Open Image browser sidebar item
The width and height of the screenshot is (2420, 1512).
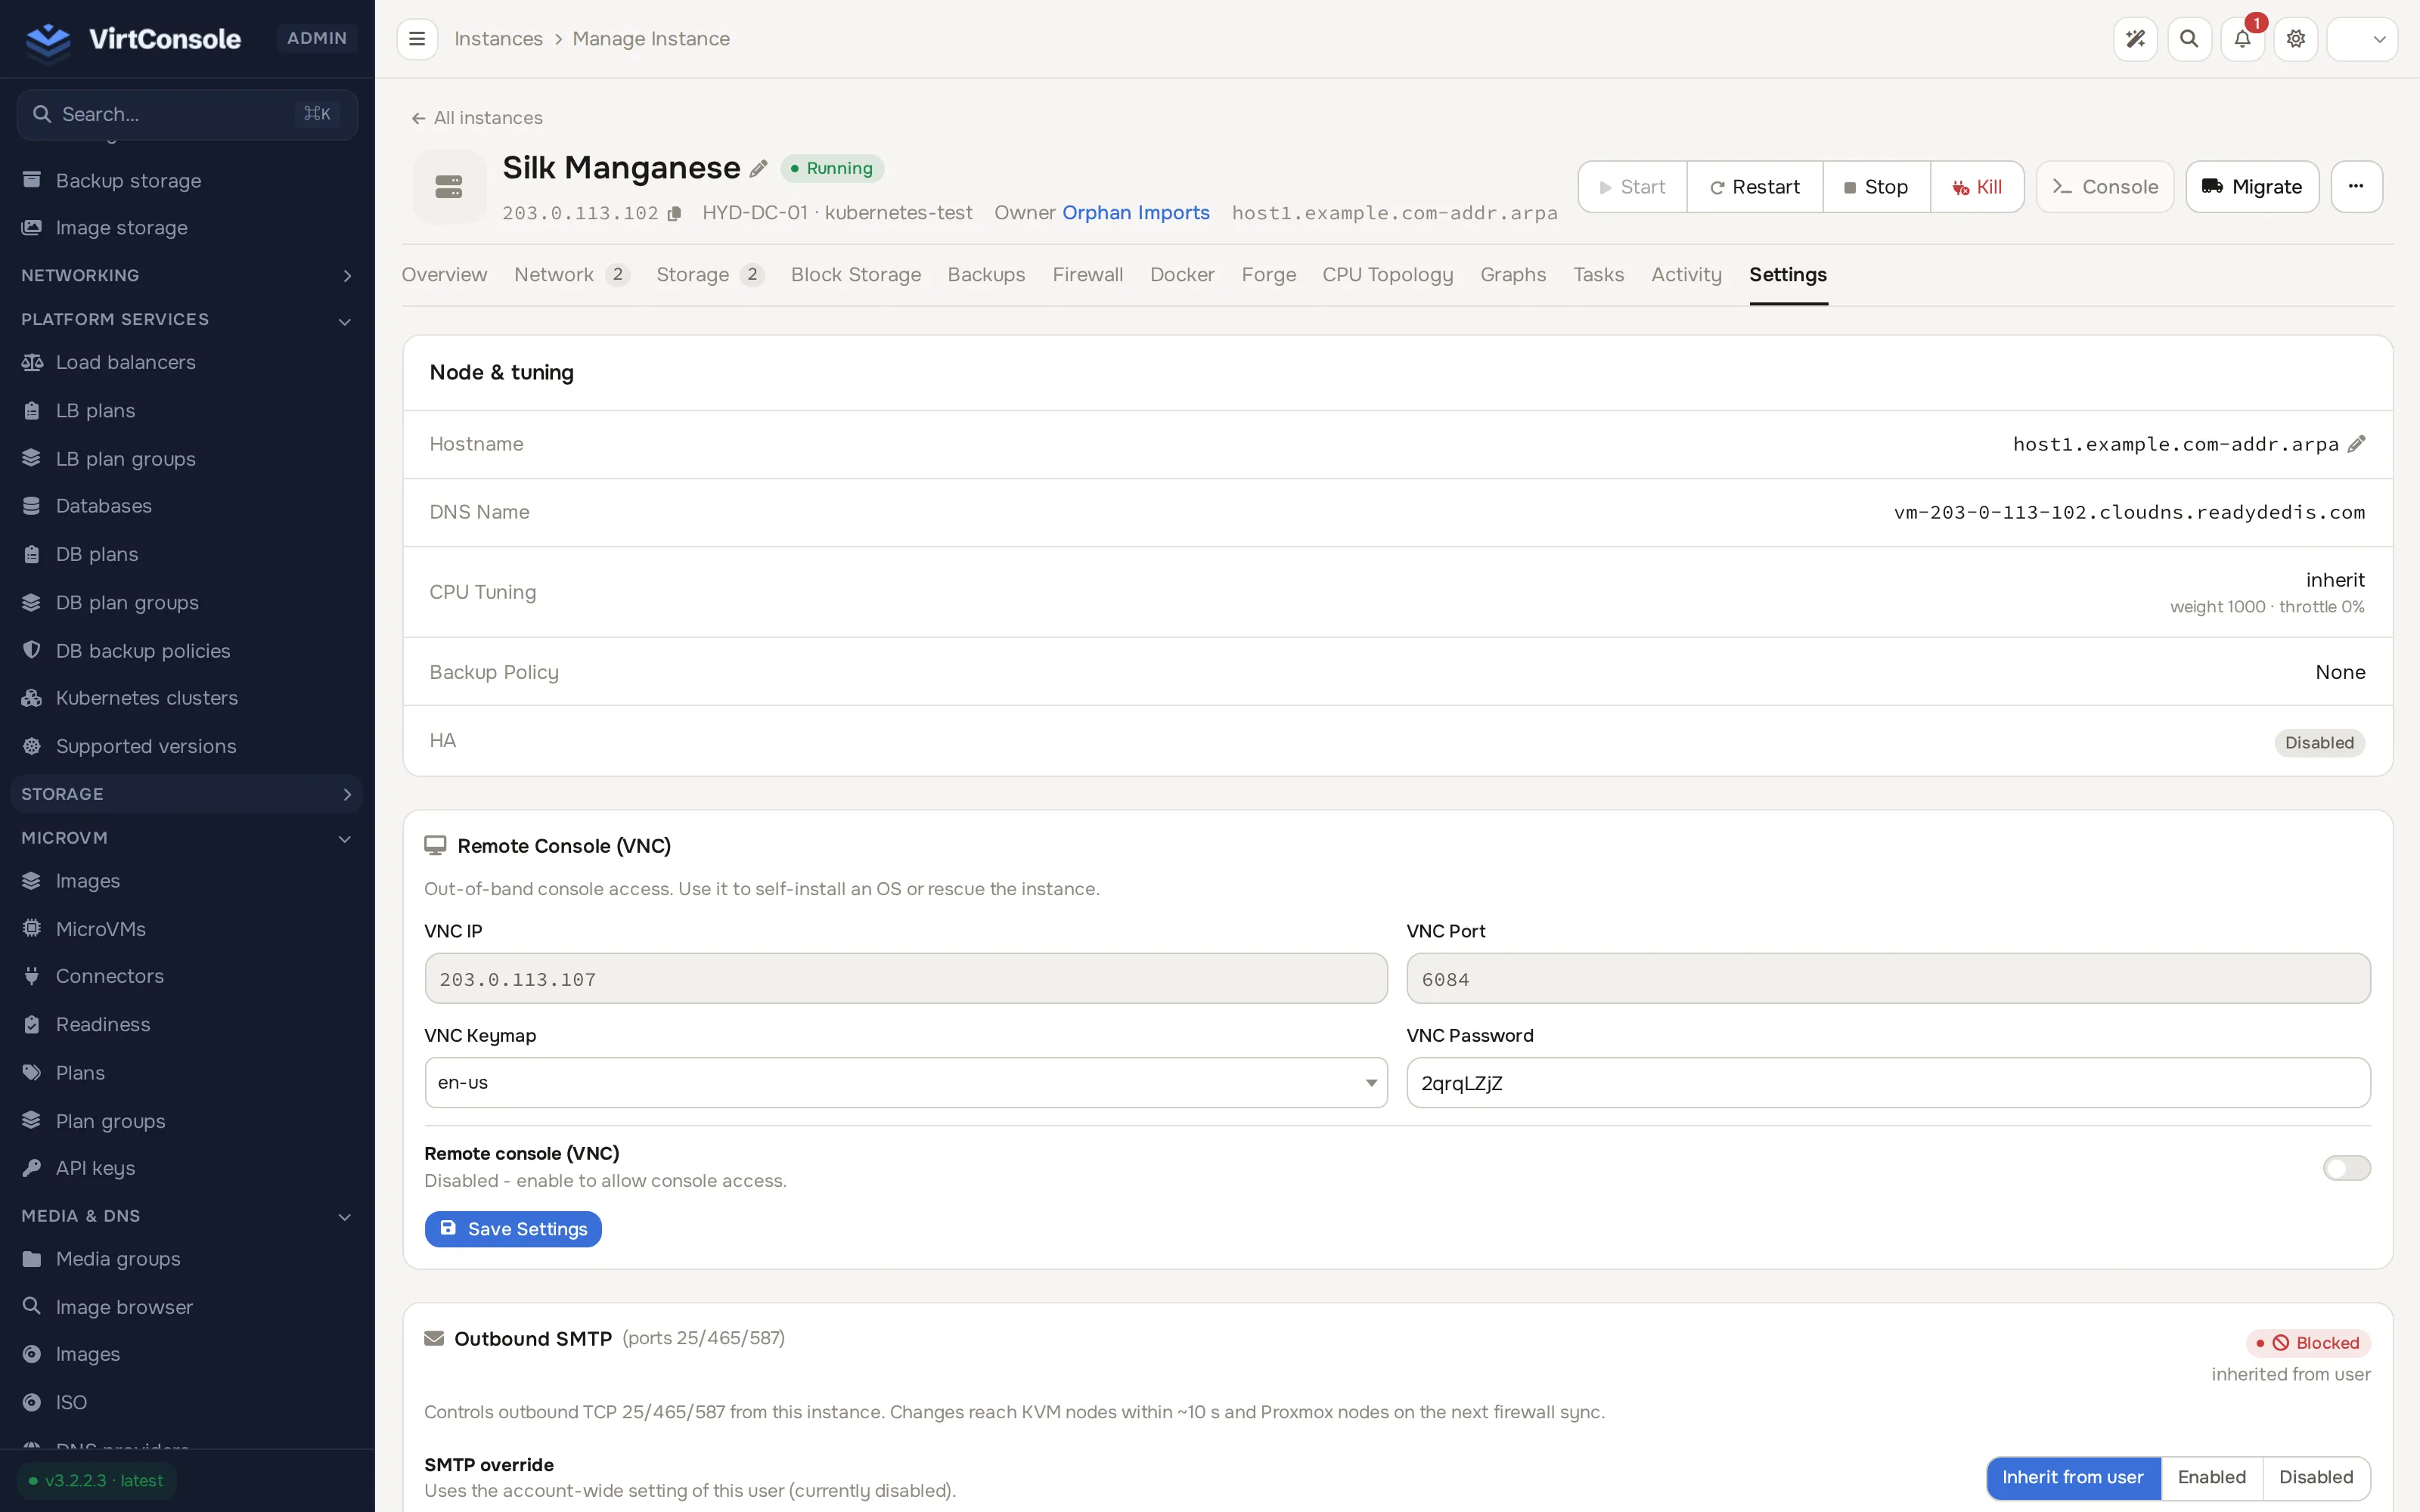[x=124, y=1307]
